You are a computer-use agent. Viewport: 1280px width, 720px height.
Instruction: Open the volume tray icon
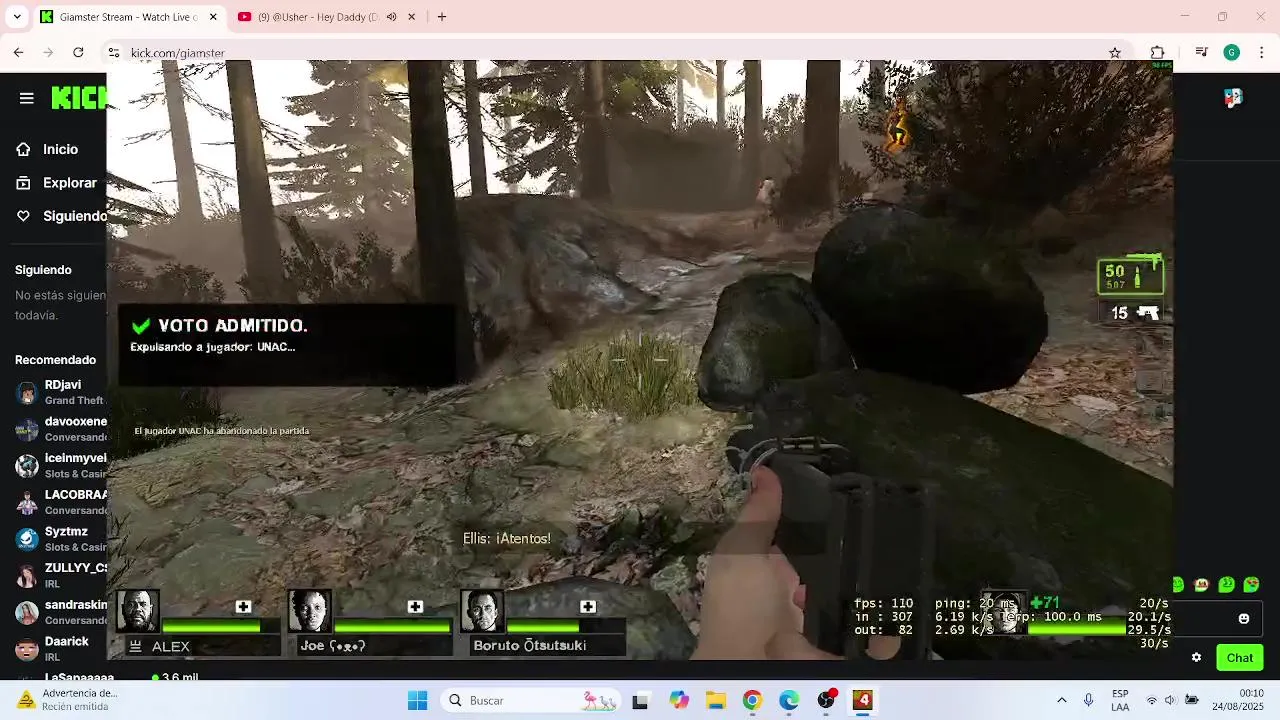click(1171, 700)
